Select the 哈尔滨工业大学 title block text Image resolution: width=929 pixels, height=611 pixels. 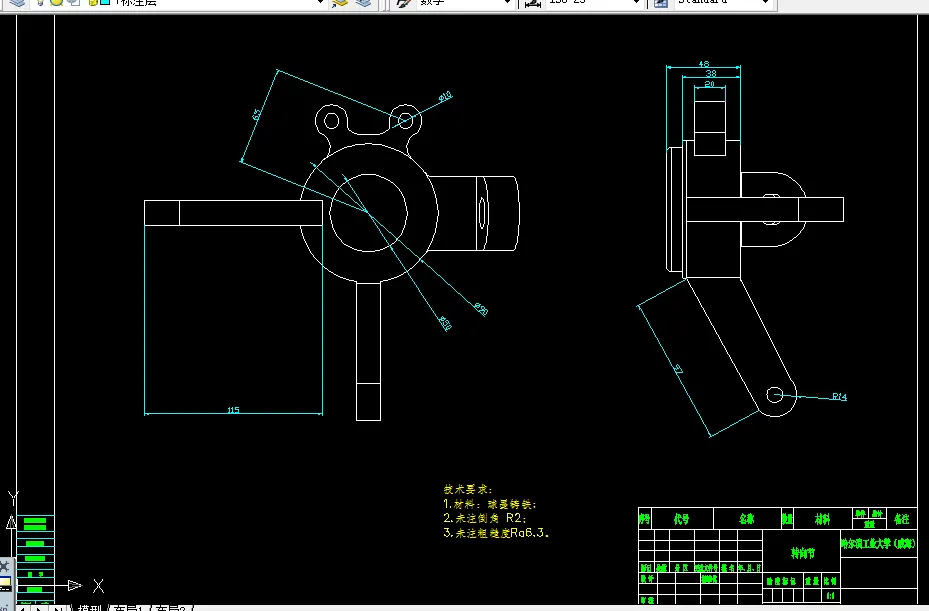tap(878, 543)
